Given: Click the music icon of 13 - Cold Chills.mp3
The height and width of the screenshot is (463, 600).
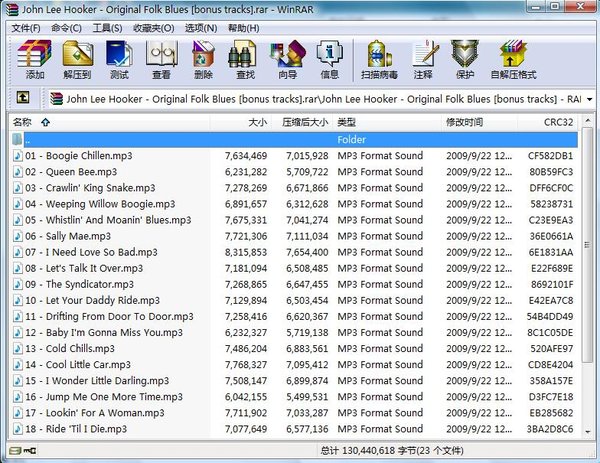Looking at the screenshot, I should point(18,348).
